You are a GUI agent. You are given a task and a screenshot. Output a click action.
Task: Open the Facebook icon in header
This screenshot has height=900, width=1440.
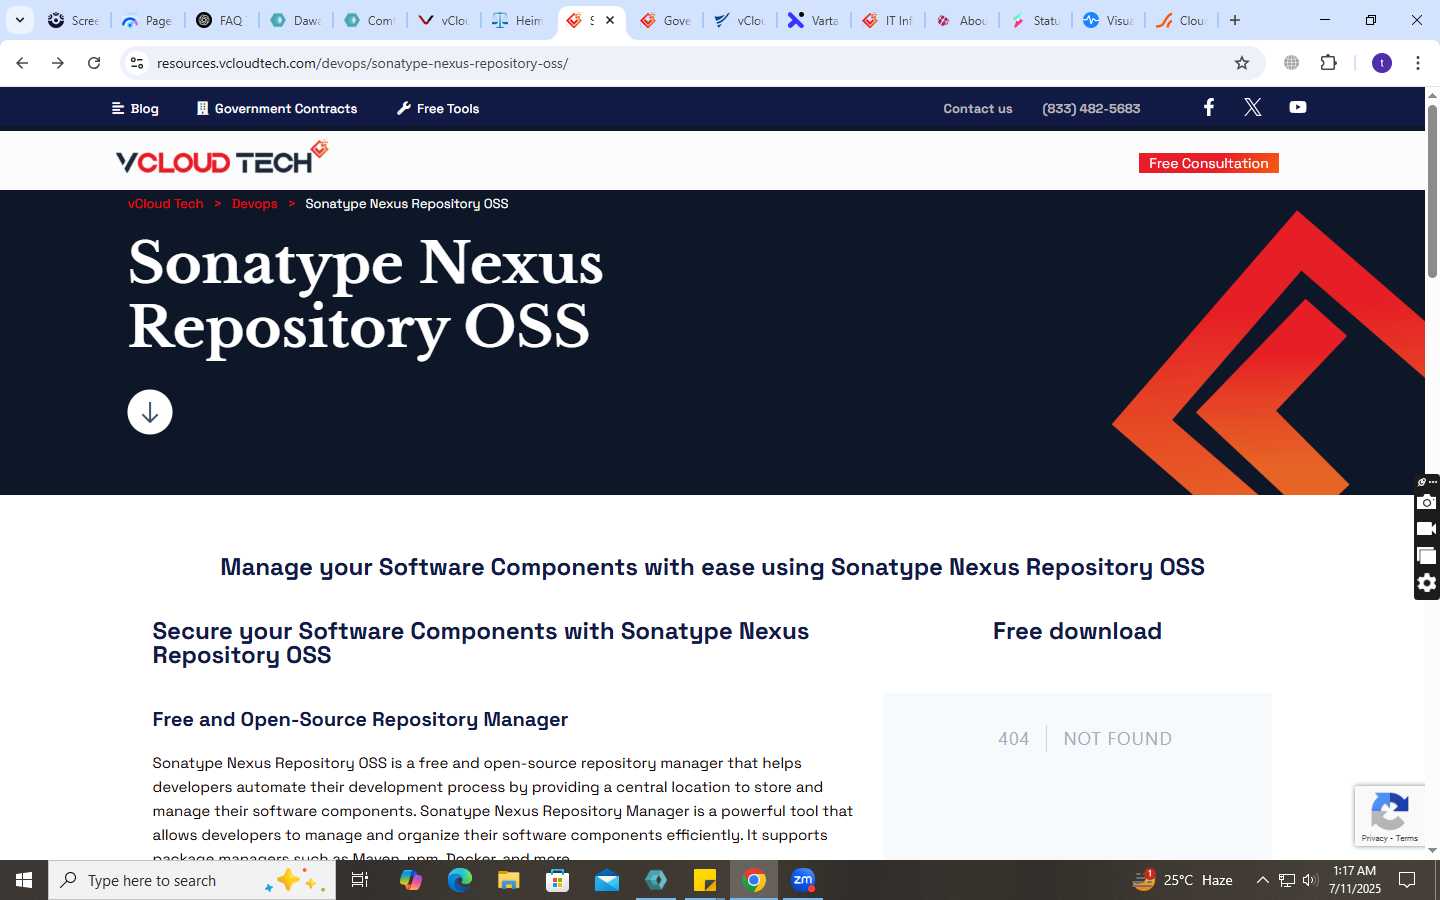pyautogui.click(x=1208, y=107)
